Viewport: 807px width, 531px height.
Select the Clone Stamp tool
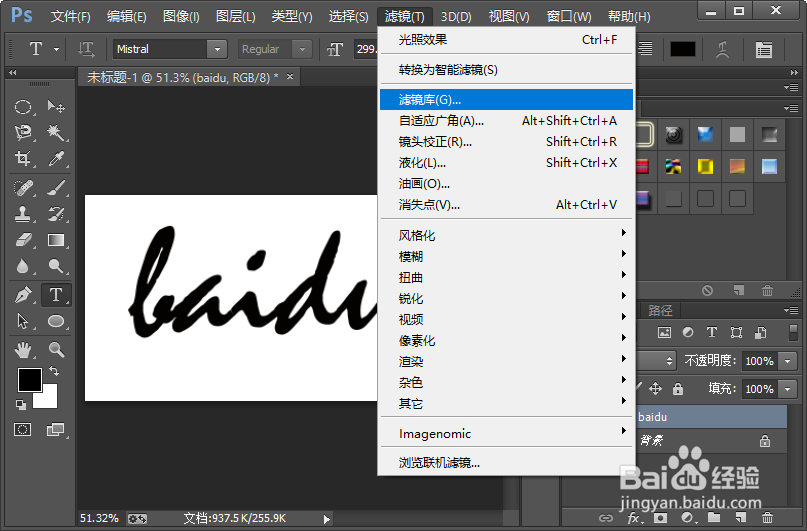click(x=23, y=214)
